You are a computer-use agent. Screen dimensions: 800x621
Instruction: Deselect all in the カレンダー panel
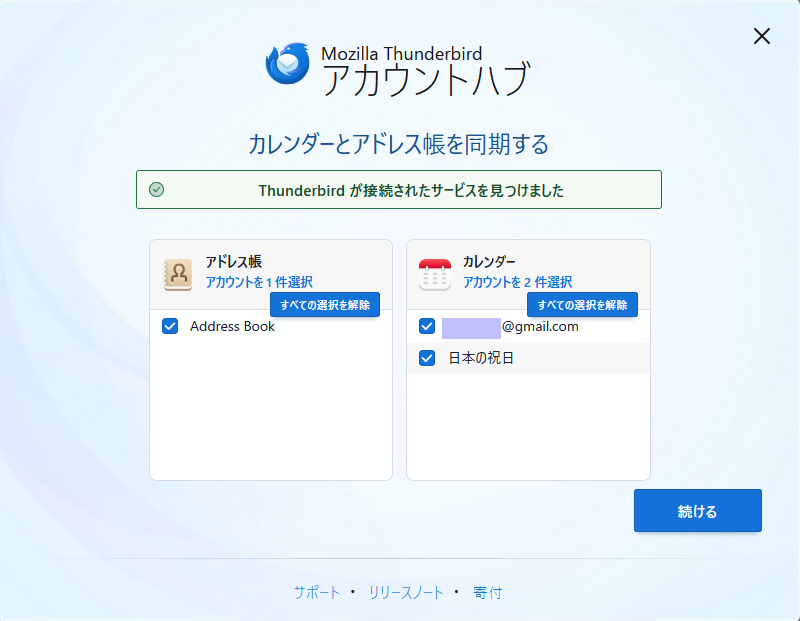tap(582, 305)
